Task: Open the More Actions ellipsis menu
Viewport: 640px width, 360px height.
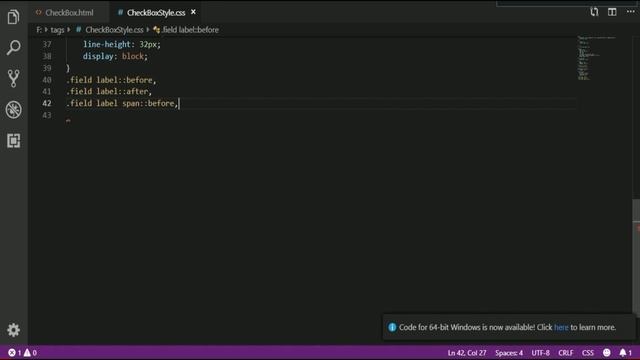Action: click(631, 12)
